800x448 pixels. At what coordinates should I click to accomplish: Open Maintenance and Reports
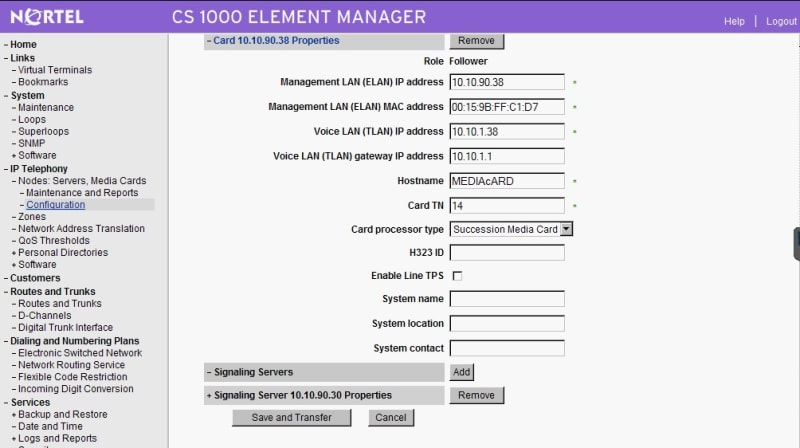82,192
